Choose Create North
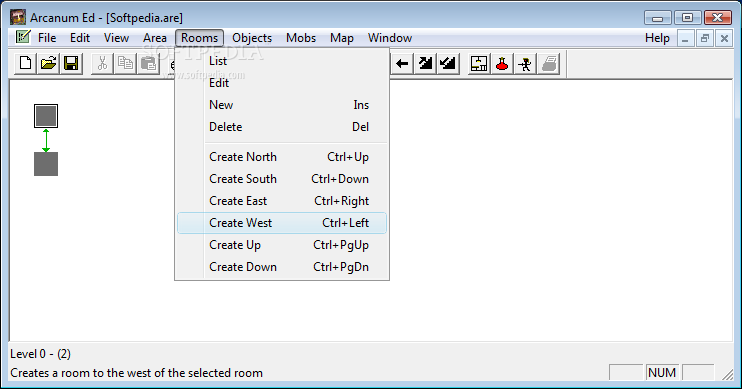The width and height of the screenshot is (742, 389). [282, 157]
